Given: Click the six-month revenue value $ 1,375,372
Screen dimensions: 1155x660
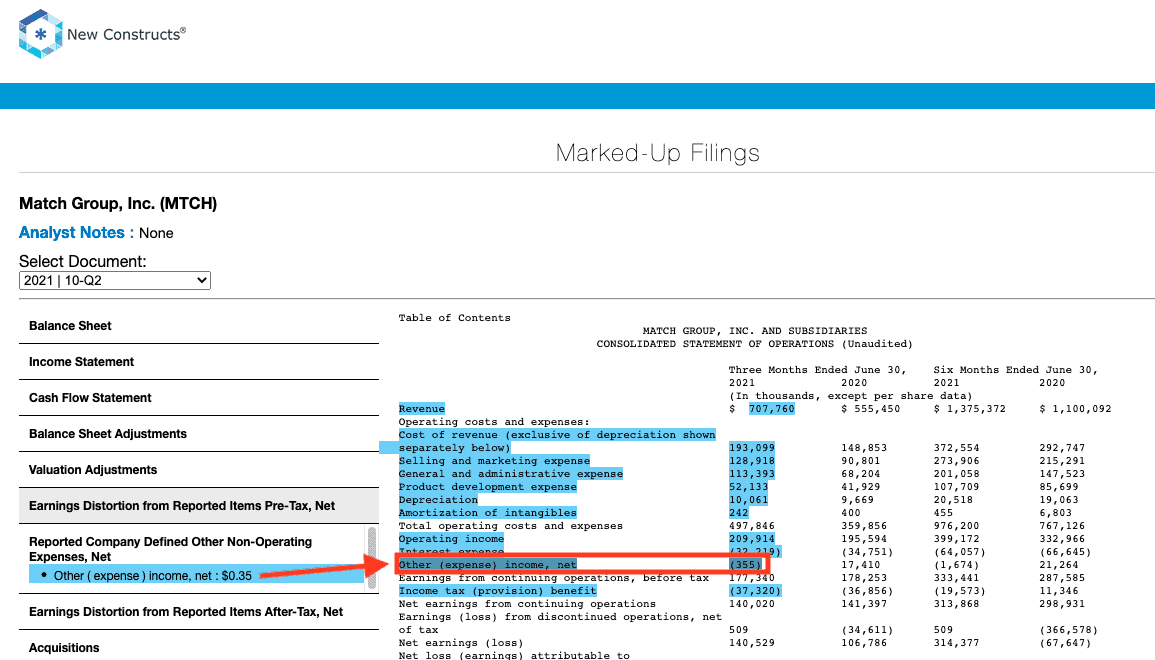Looking at the screenshot, I should tap(969, 409).
